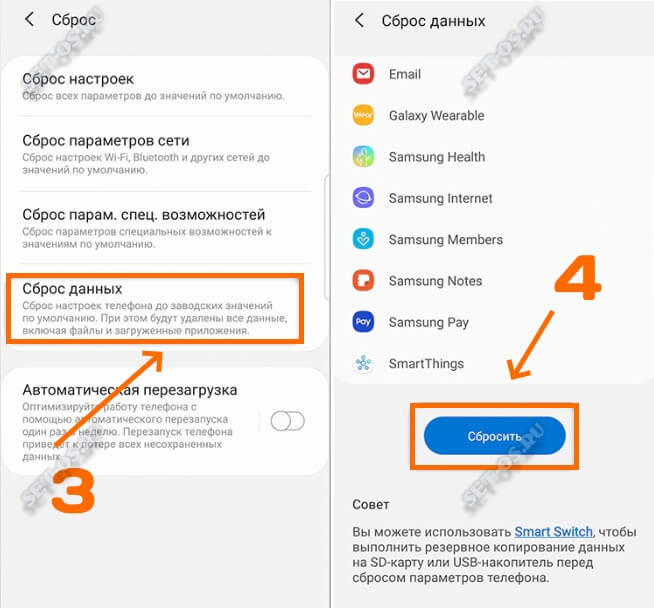Go back from the Сброс данных screen
The width and height of the screenshot is (654, 608).
coord(359,20)
